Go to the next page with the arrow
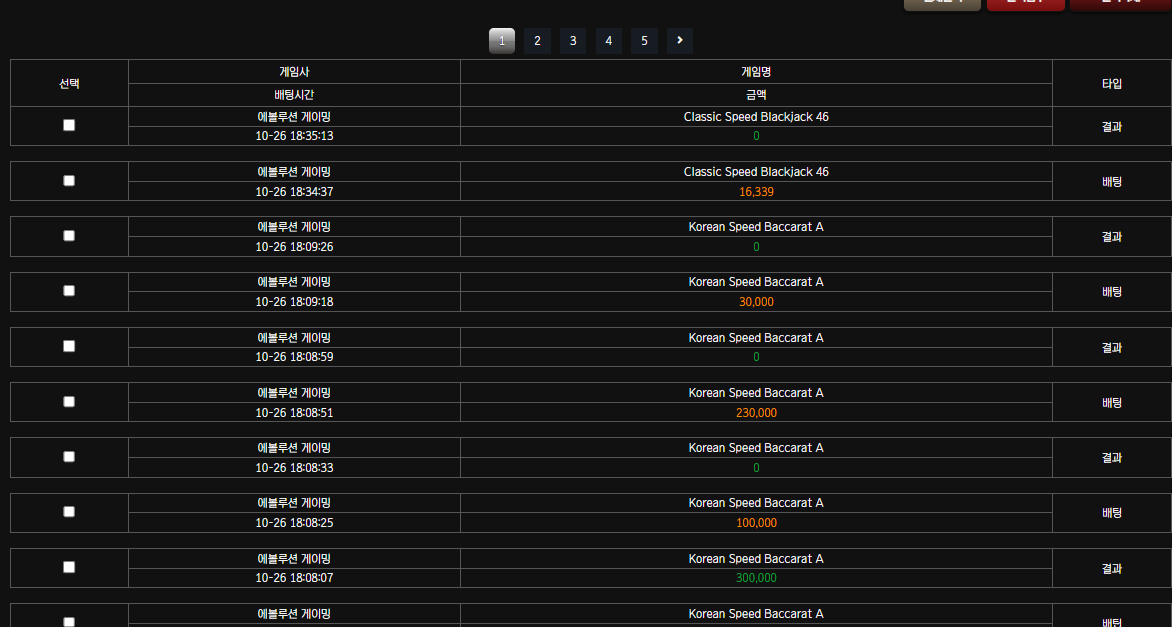Screen dimensions: 1172x627 click(679, 41)
